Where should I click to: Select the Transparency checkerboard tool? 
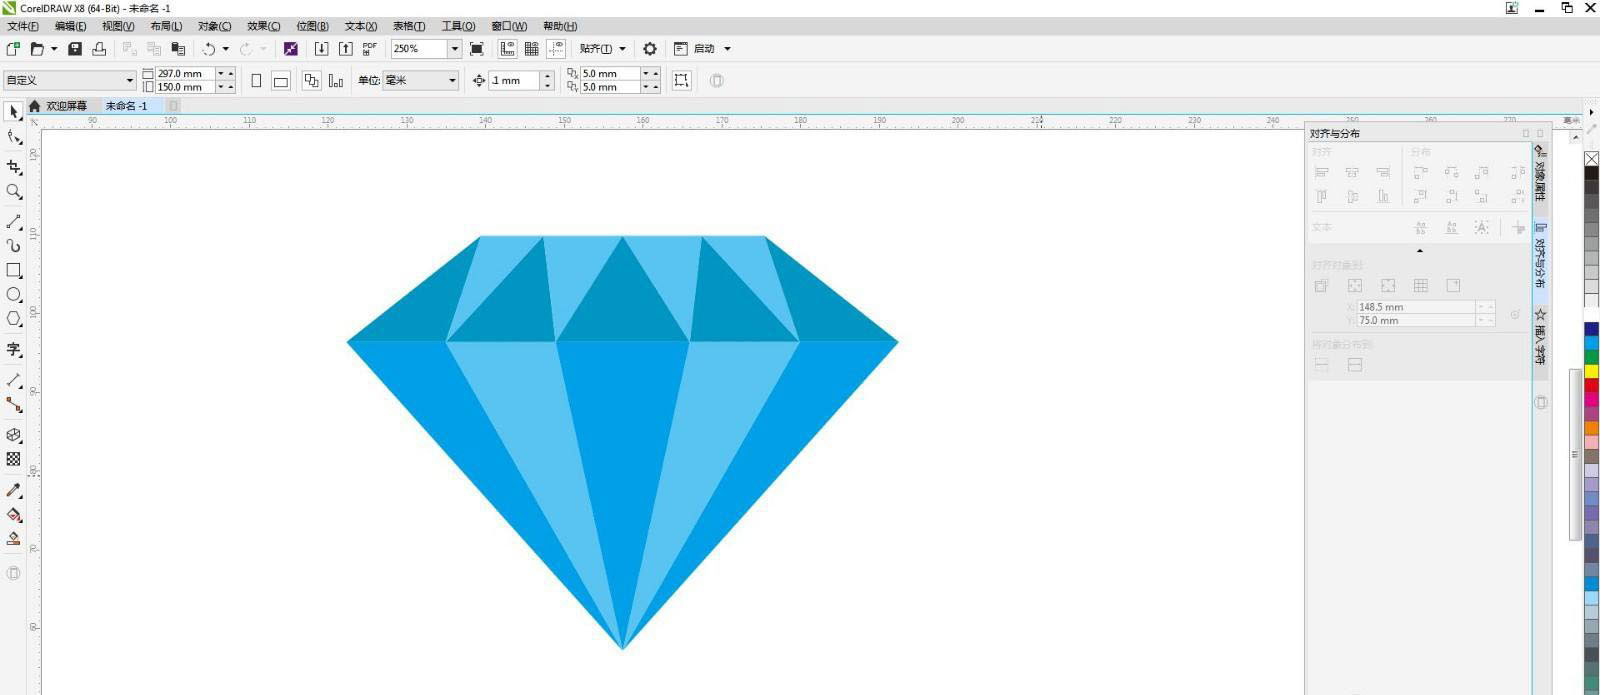pyautogui.click(x=14, y=459)
